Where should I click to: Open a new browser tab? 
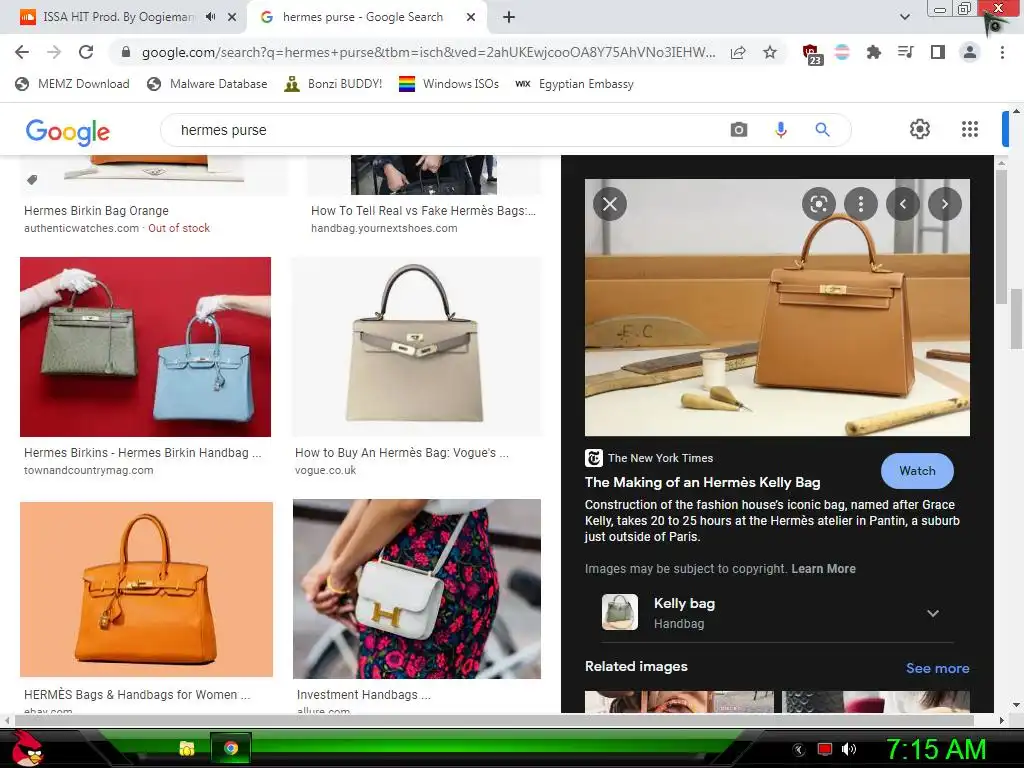(509, 17)
